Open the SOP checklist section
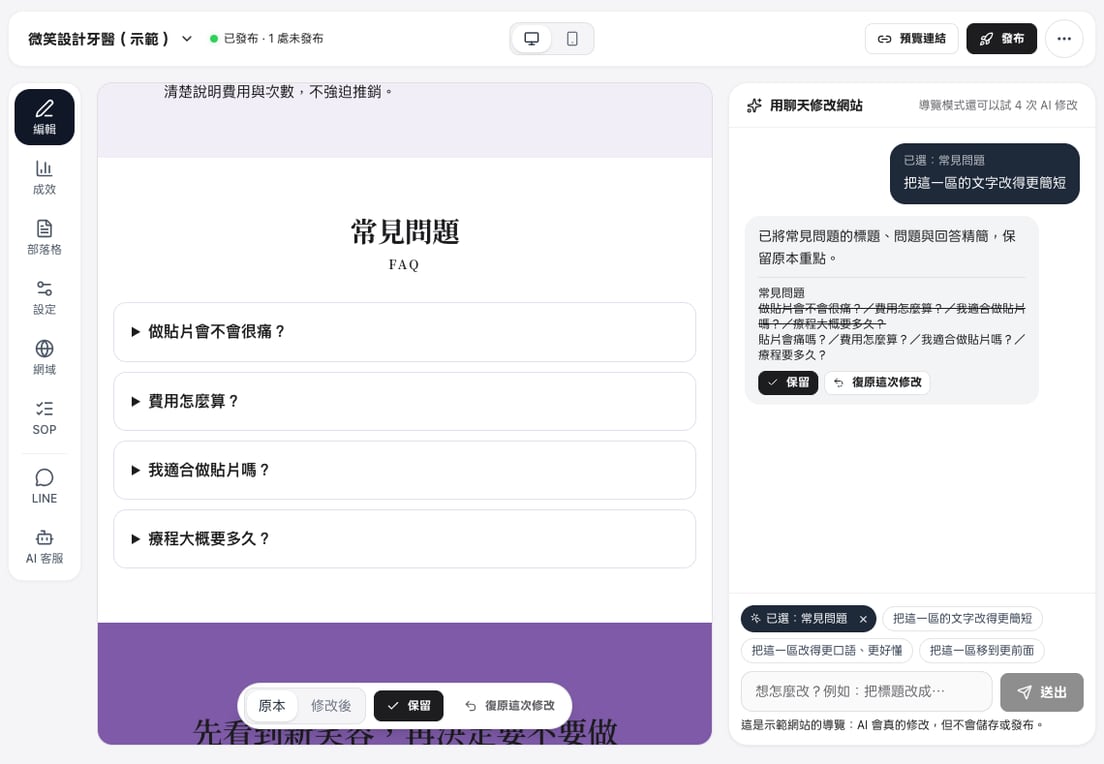Viewport: 1104px width, 764px height. 44,418
